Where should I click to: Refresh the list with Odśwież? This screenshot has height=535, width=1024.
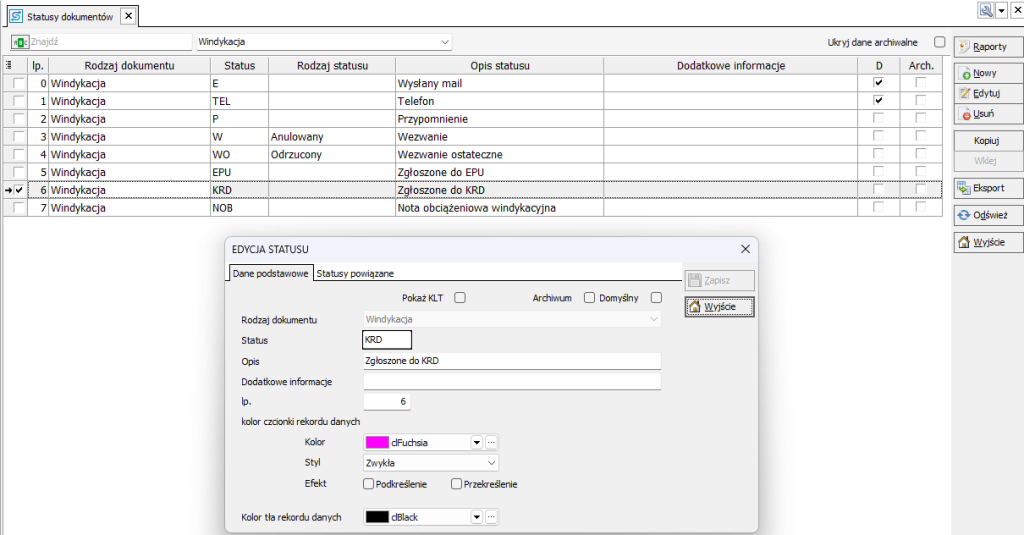[x=988, y=215]
